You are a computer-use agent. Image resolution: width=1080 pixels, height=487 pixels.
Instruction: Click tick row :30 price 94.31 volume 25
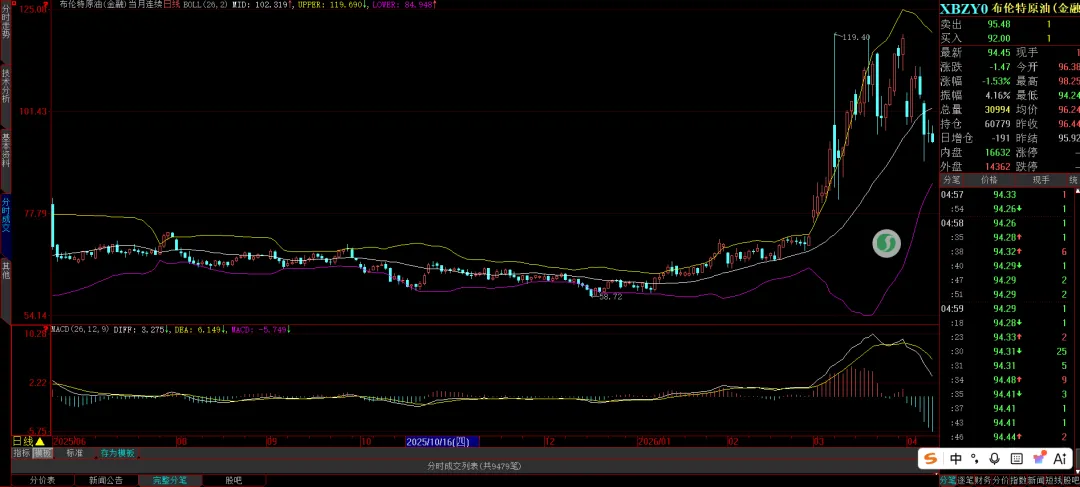pyautogui.click(x=1004, y=351)
